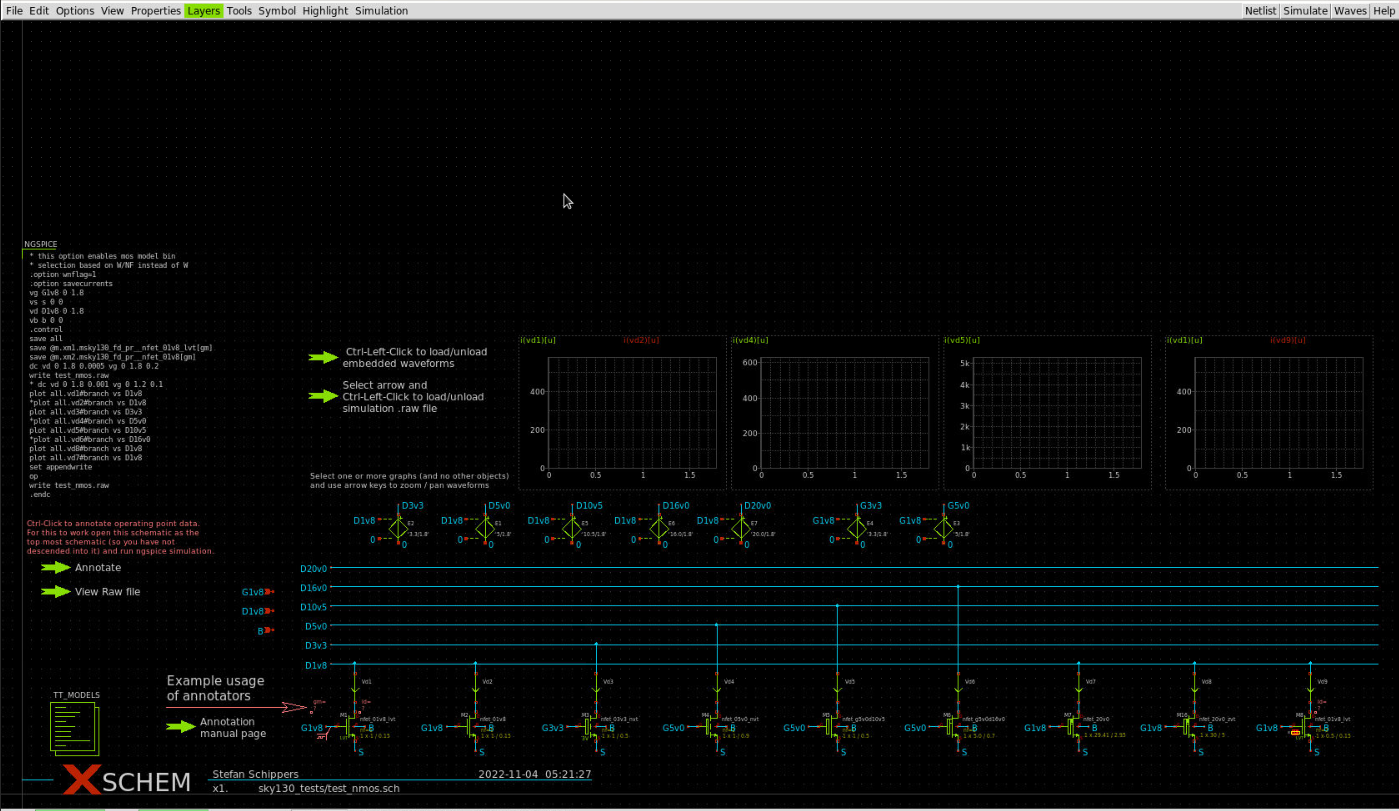Select the G5v0 voltage source symbol
This screenshot has width=1399, height=811.
pos(941,526)
